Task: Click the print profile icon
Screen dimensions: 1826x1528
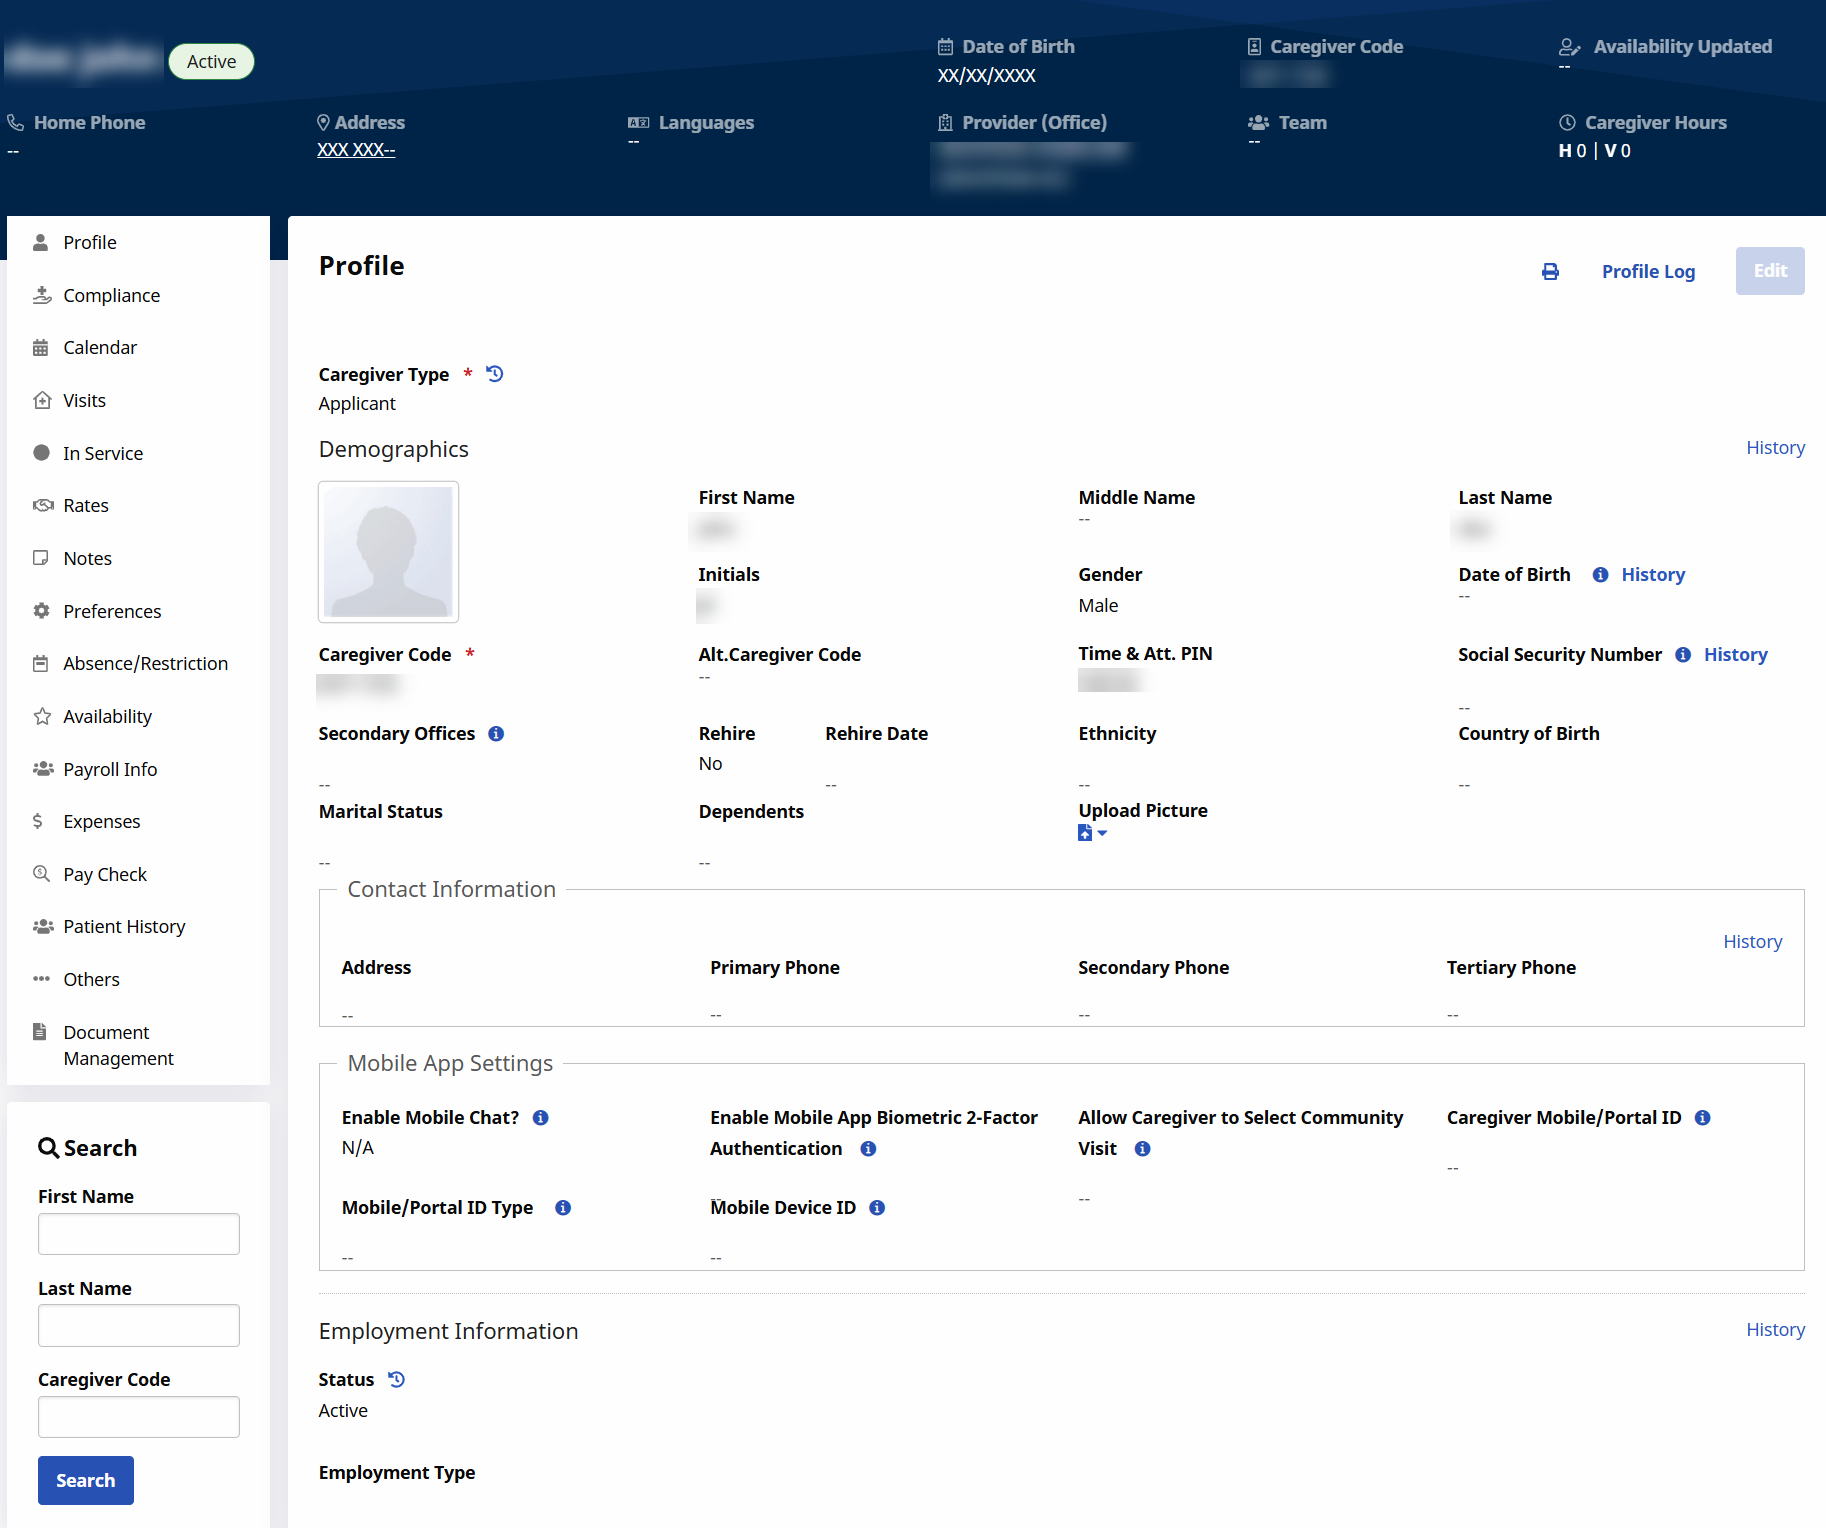Action: (x=1550, y=272)
